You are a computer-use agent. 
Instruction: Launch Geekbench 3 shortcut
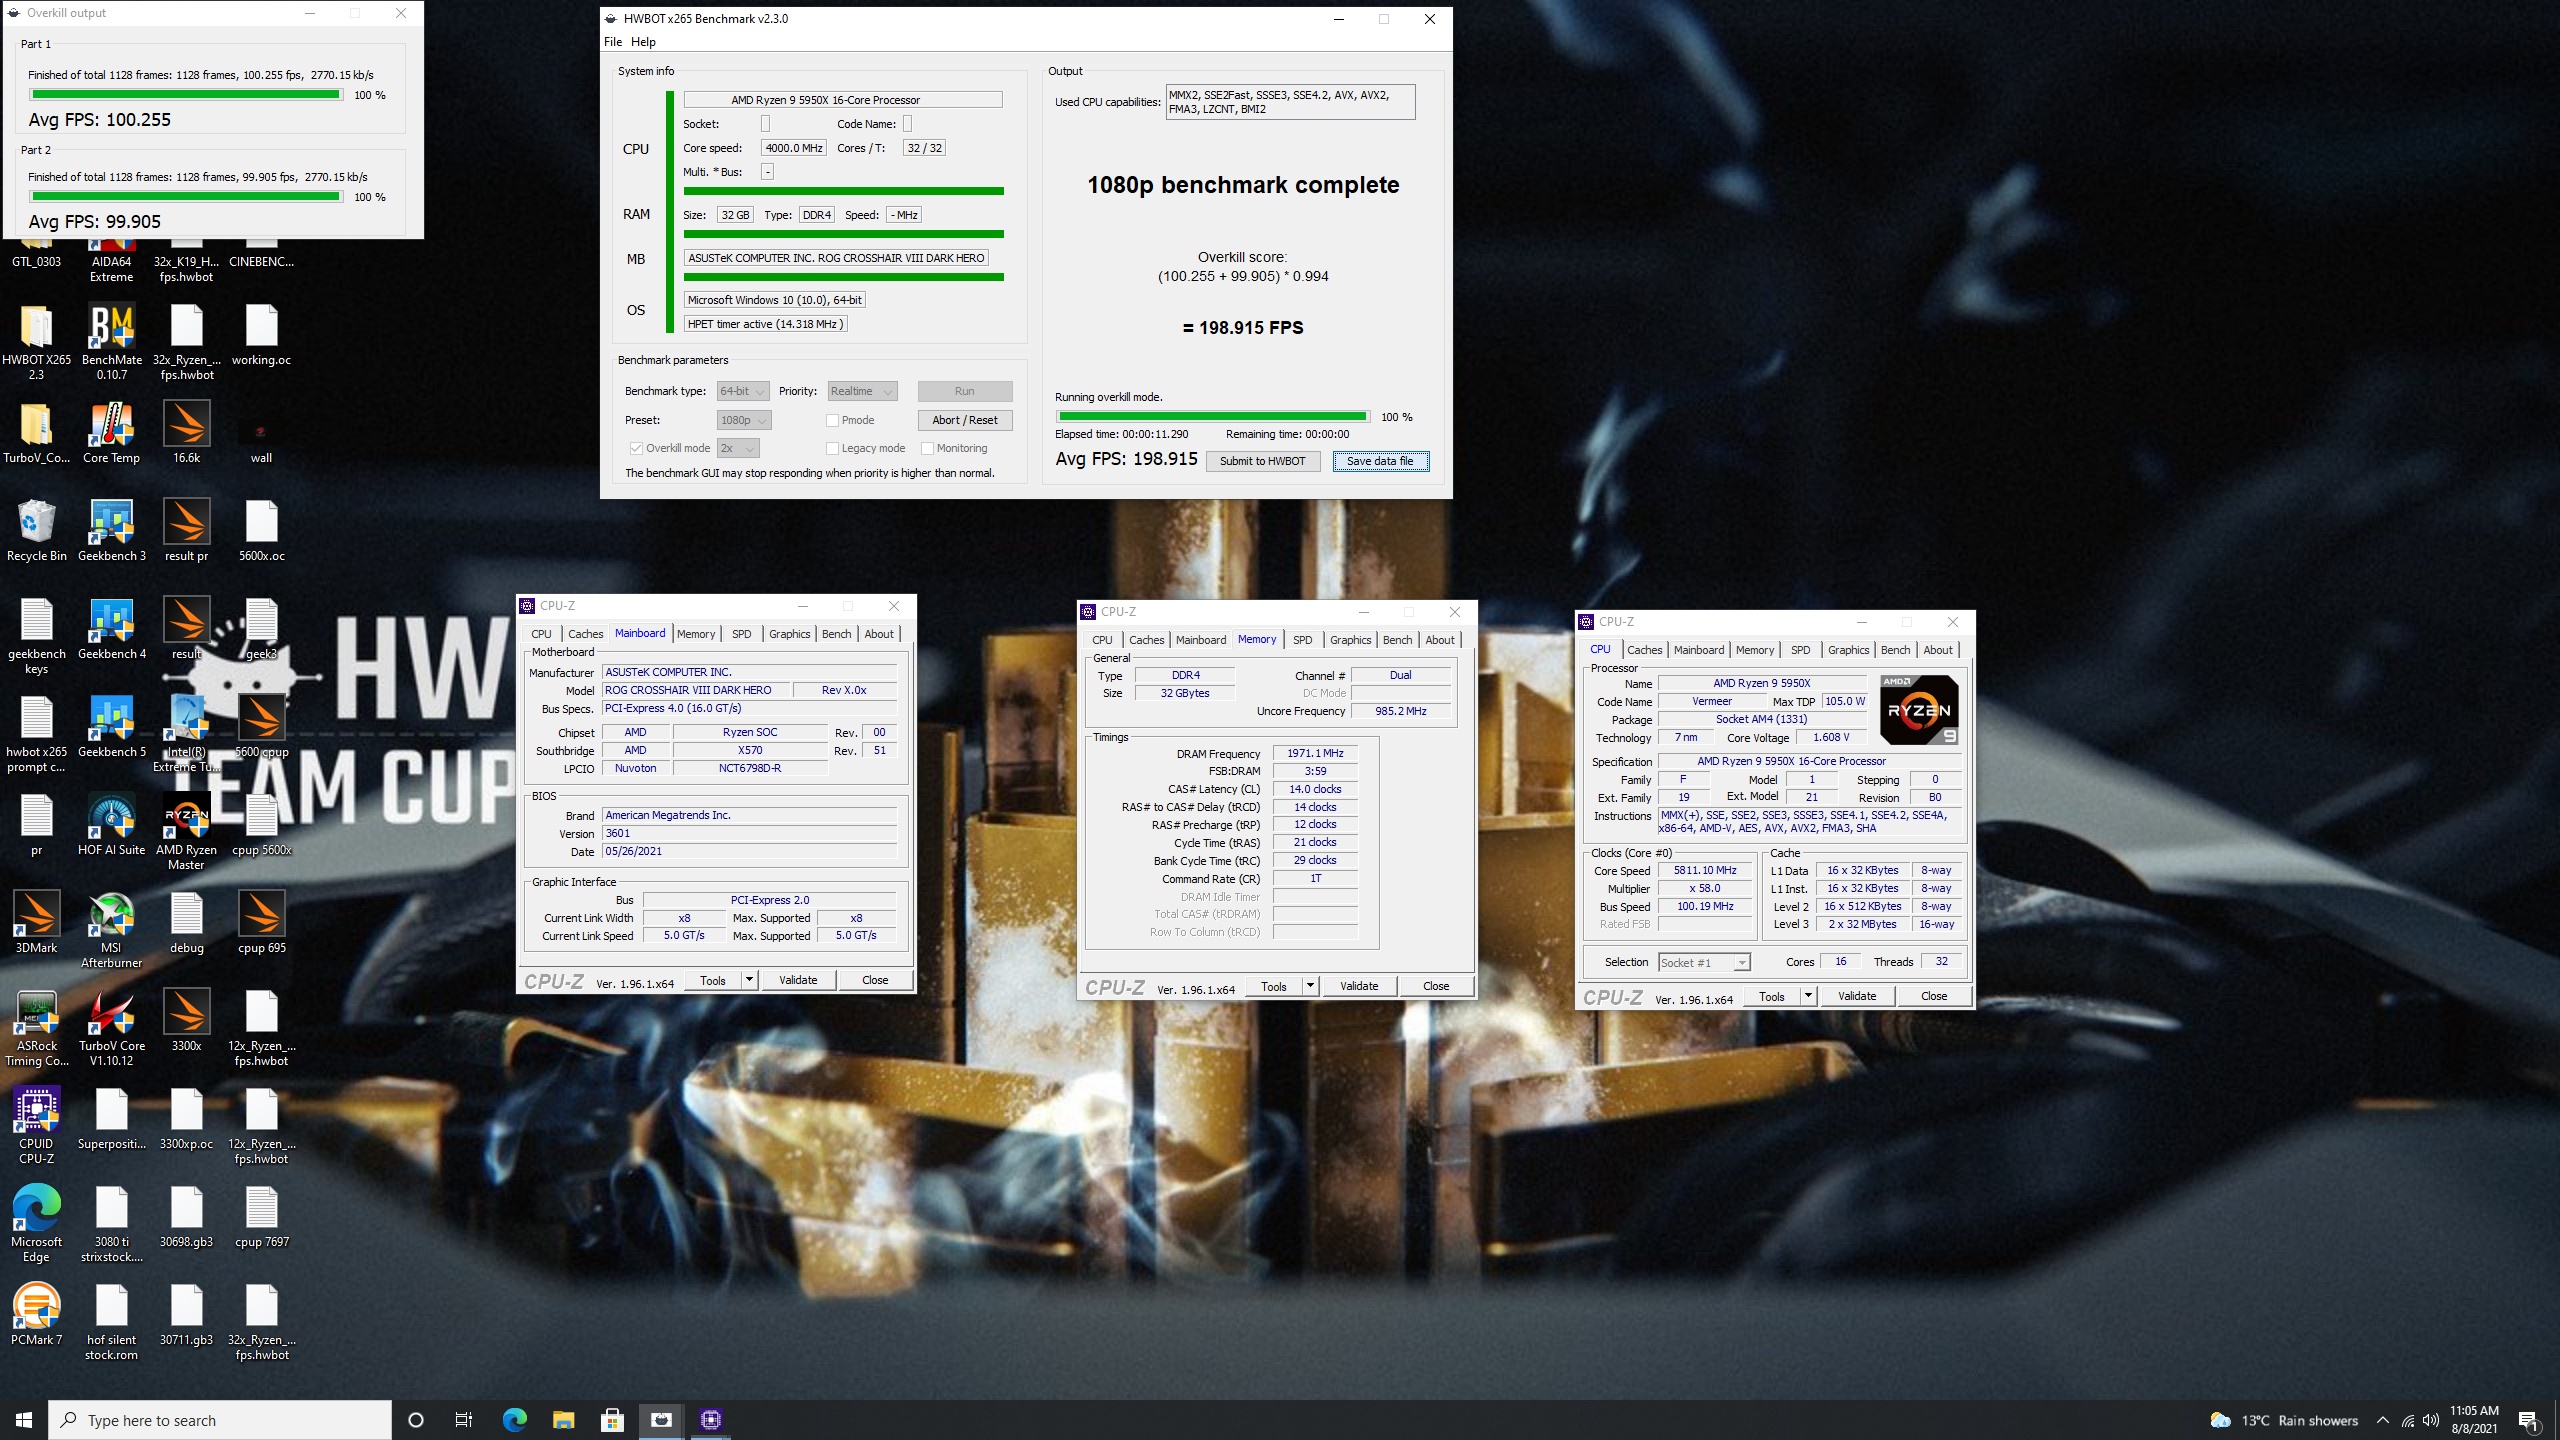pos(111,530)
